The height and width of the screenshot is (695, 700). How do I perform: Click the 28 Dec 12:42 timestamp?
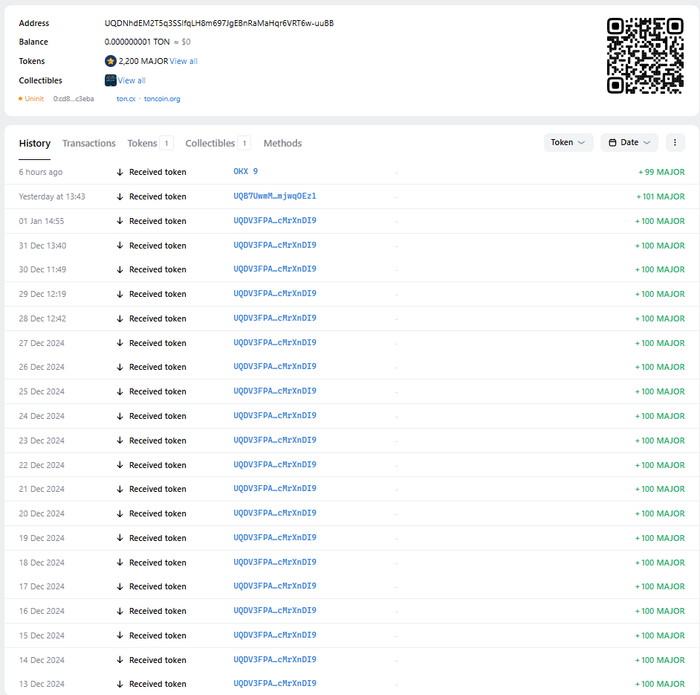pos(42,319)
